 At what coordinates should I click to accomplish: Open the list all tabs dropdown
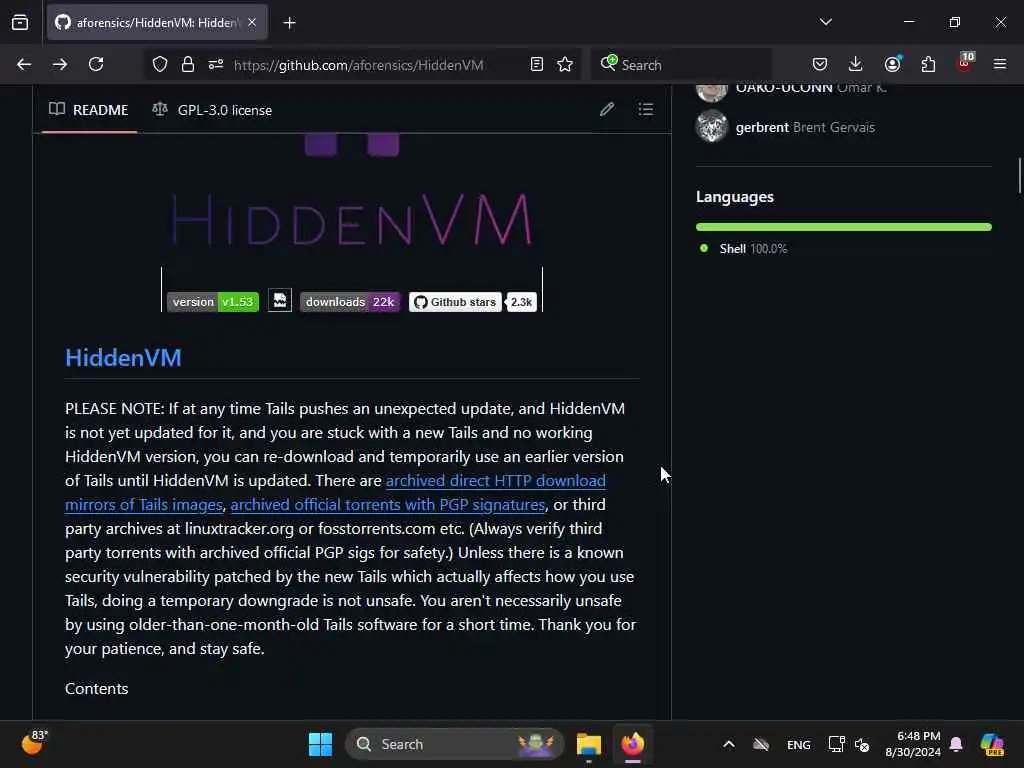(825, 22)
